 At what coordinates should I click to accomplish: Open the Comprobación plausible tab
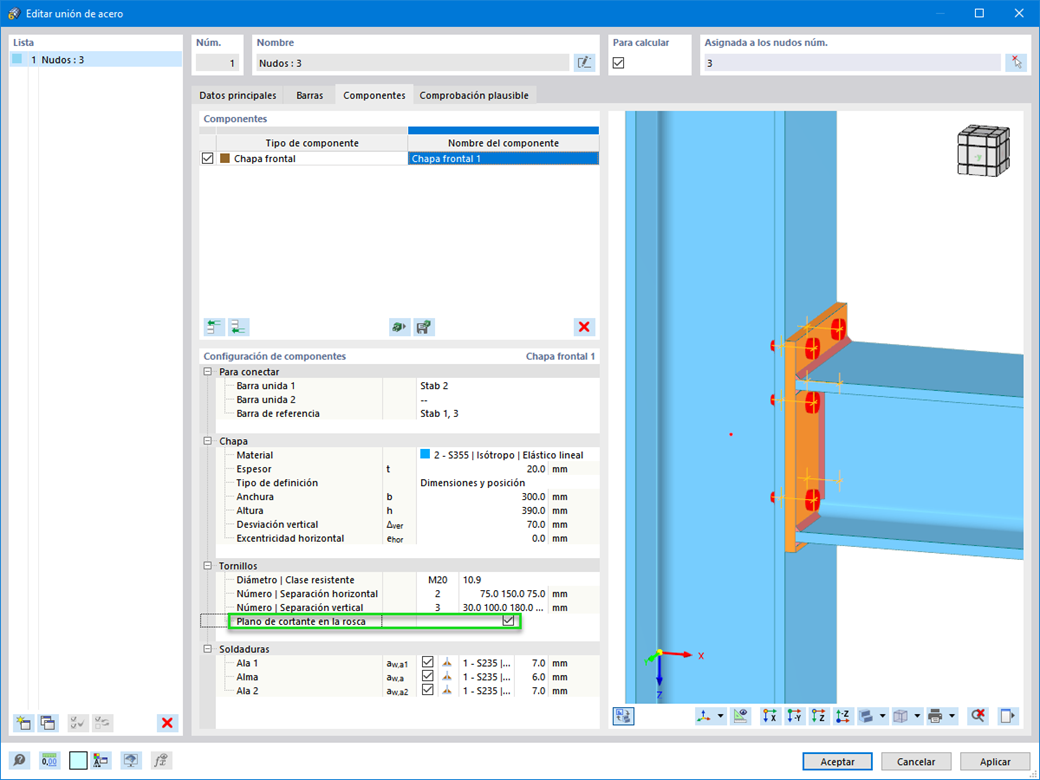pos(474,96)
